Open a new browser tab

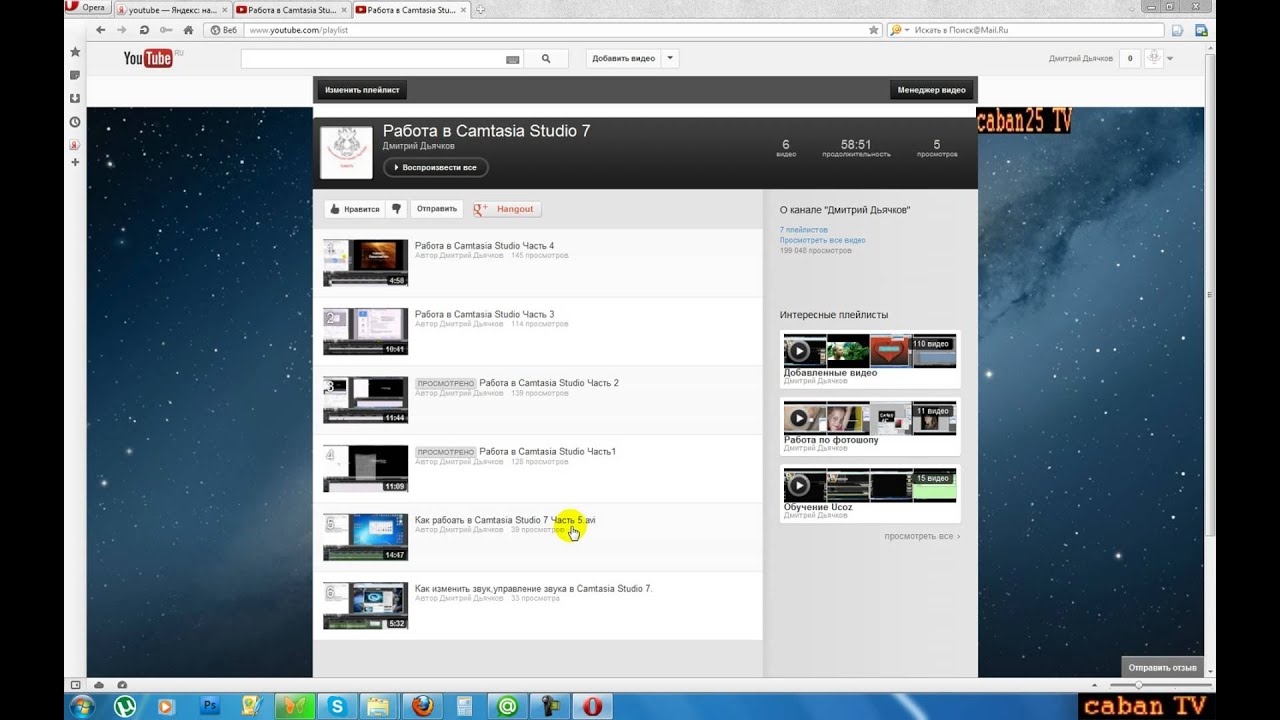click(481, 9)
